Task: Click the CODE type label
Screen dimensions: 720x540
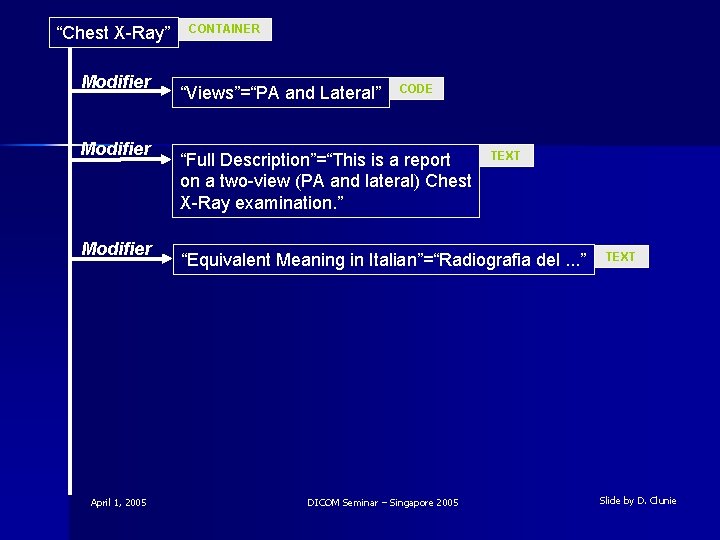Action: click(416, 89)
